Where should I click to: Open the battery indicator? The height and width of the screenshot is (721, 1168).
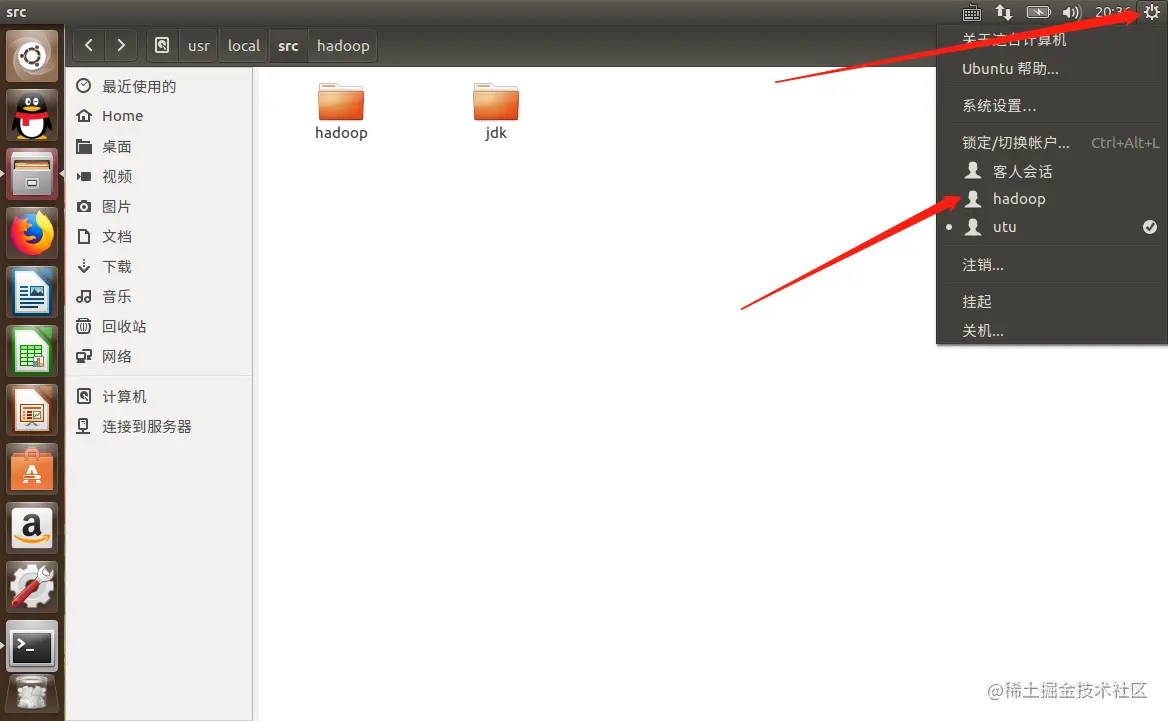click(1038, 12)
